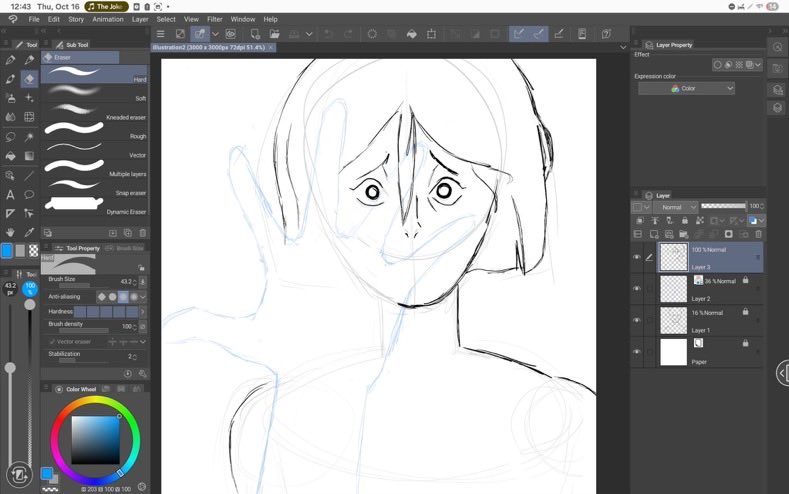Hide Layer 1 with its eye icon
Screen dimensions: 789x494
(x=637, y=320)
